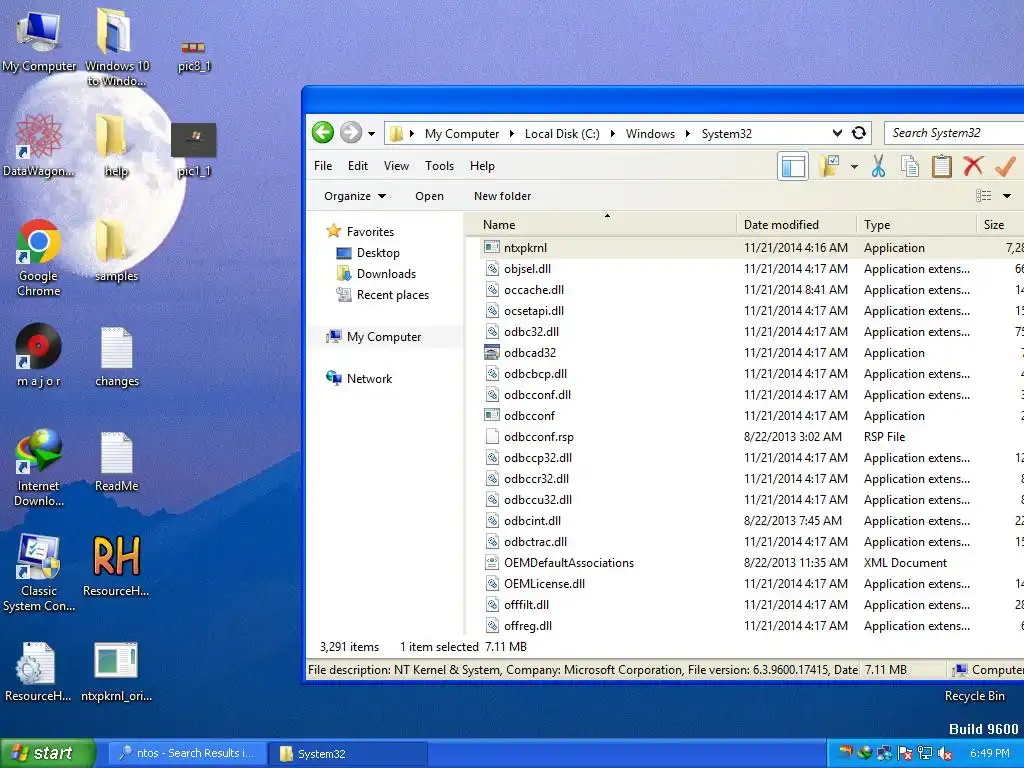Screen dimensions: 1024x768
Task: Open the View menu
Action: pos(396,166)
